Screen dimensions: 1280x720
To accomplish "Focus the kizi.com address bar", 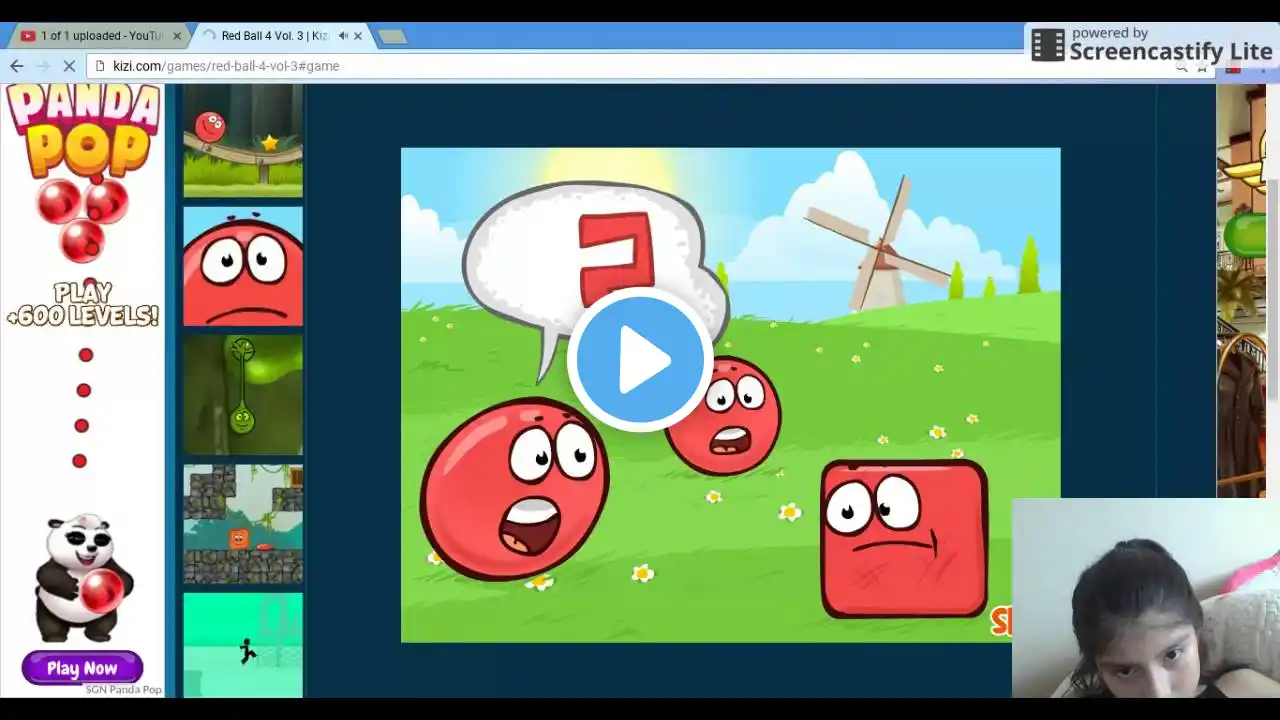I will click(640, 66).
